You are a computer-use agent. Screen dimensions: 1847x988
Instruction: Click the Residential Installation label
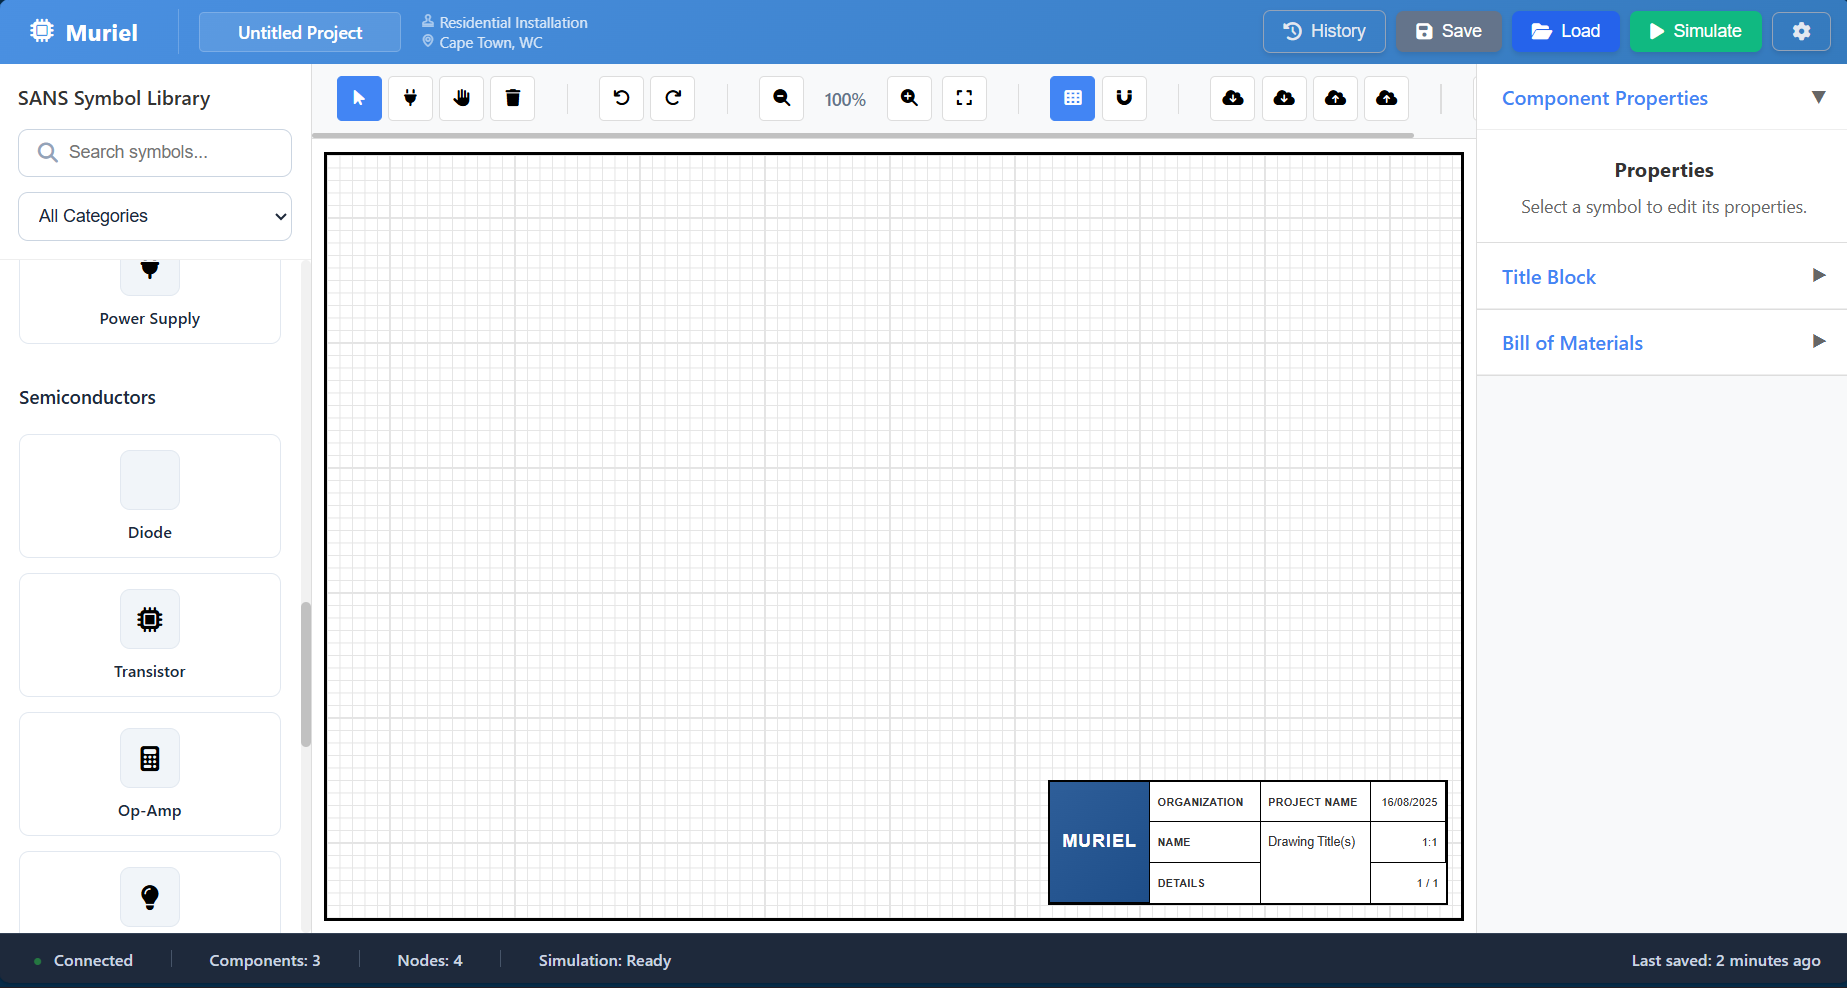[x=513, y=22]
